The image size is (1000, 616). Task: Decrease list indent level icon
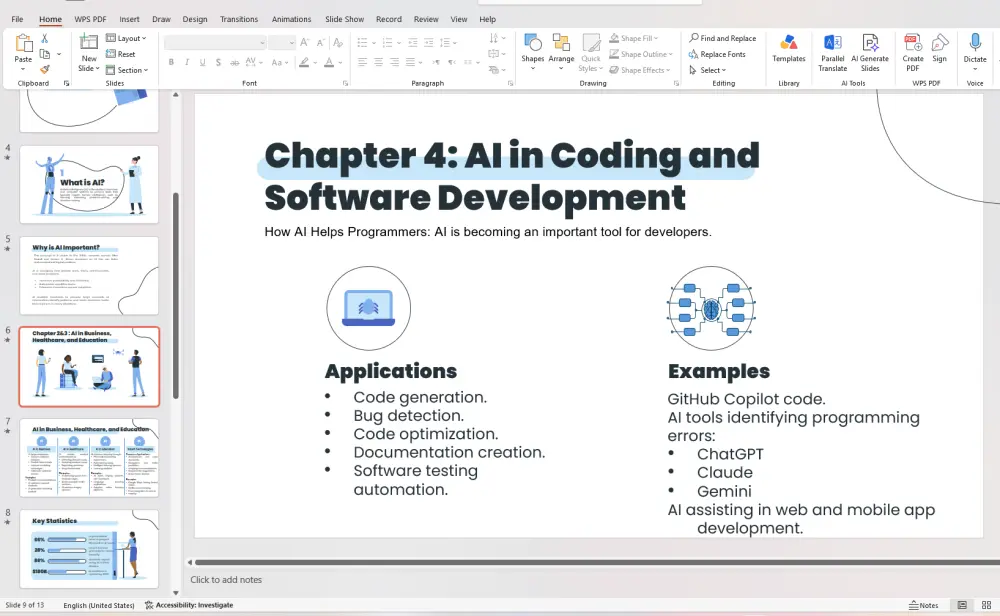click(413, 43)
